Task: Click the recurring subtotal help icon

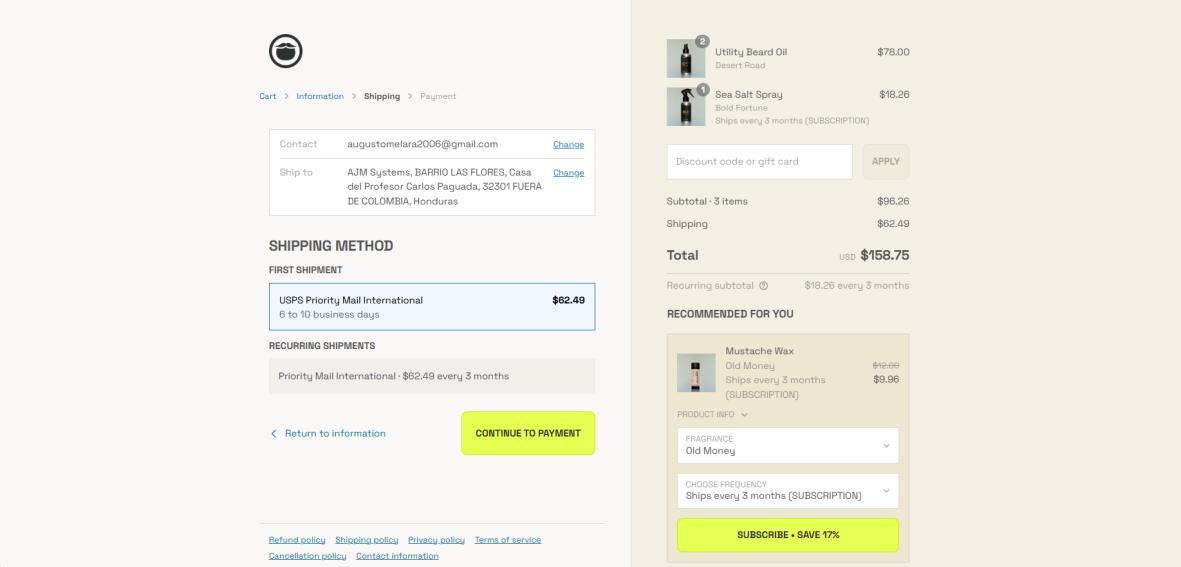Action: (x=764, y=286)
